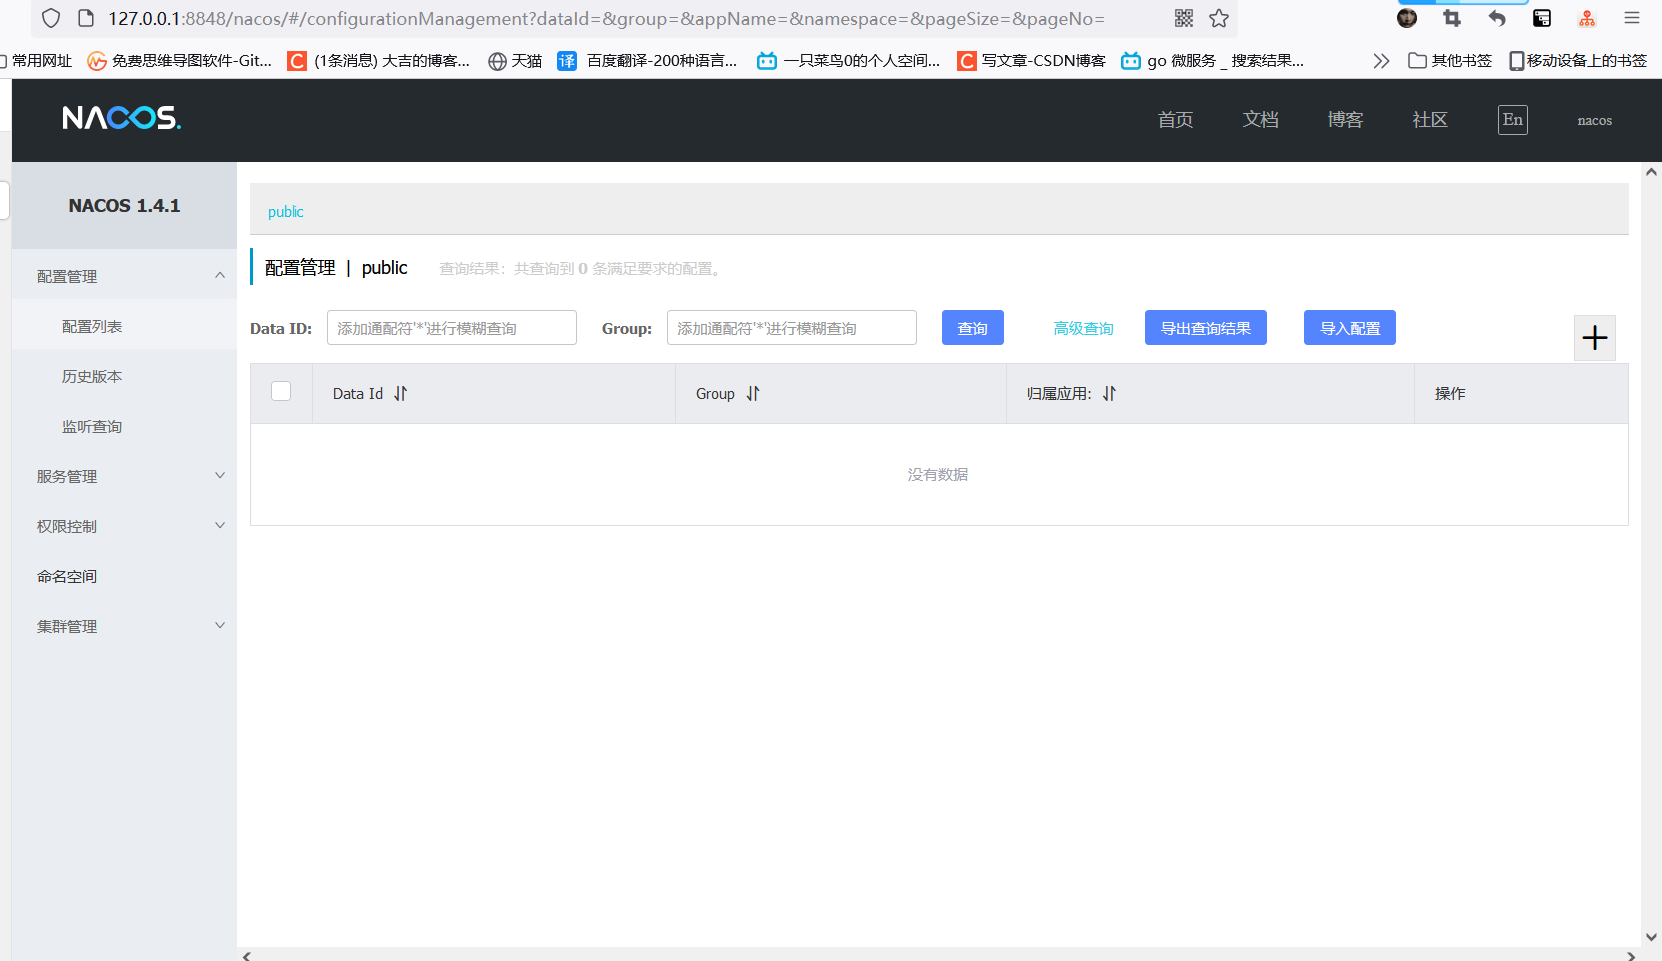Image resolution: width=1662 pixels, height=961 pixels.
Task: Click the sort icon beside 归属应用
Action: (x=1109, y=393)
